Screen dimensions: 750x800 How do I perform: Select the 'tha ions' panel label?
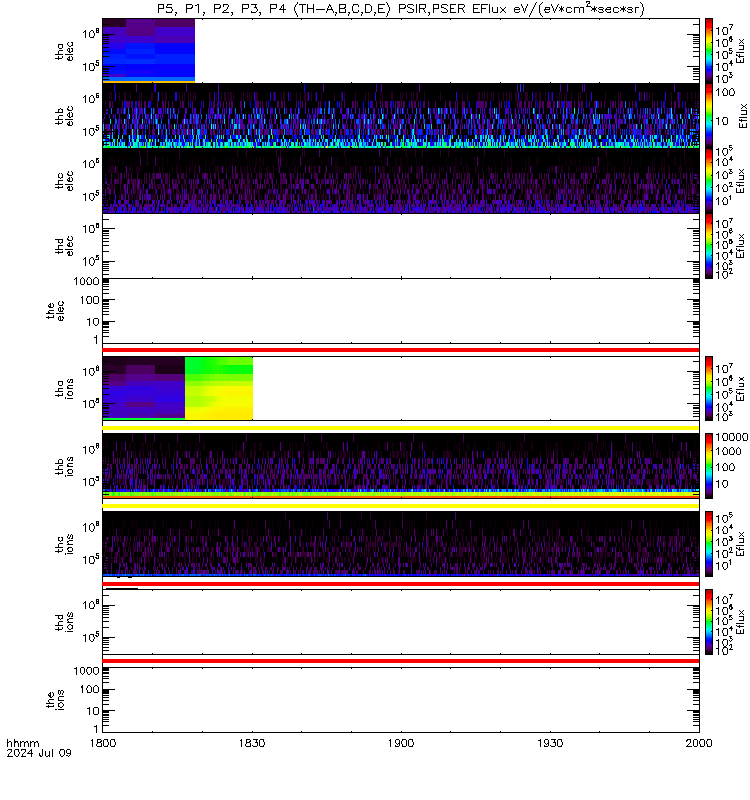pyautogui.click(x=64, y=388)
